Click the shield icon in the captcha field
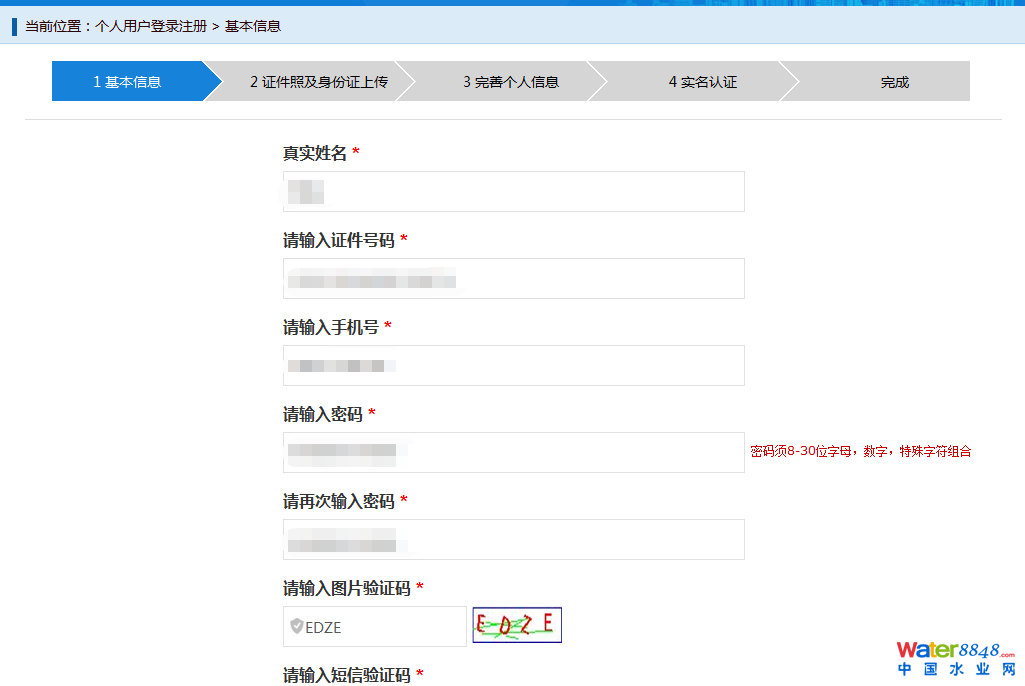 296,627
